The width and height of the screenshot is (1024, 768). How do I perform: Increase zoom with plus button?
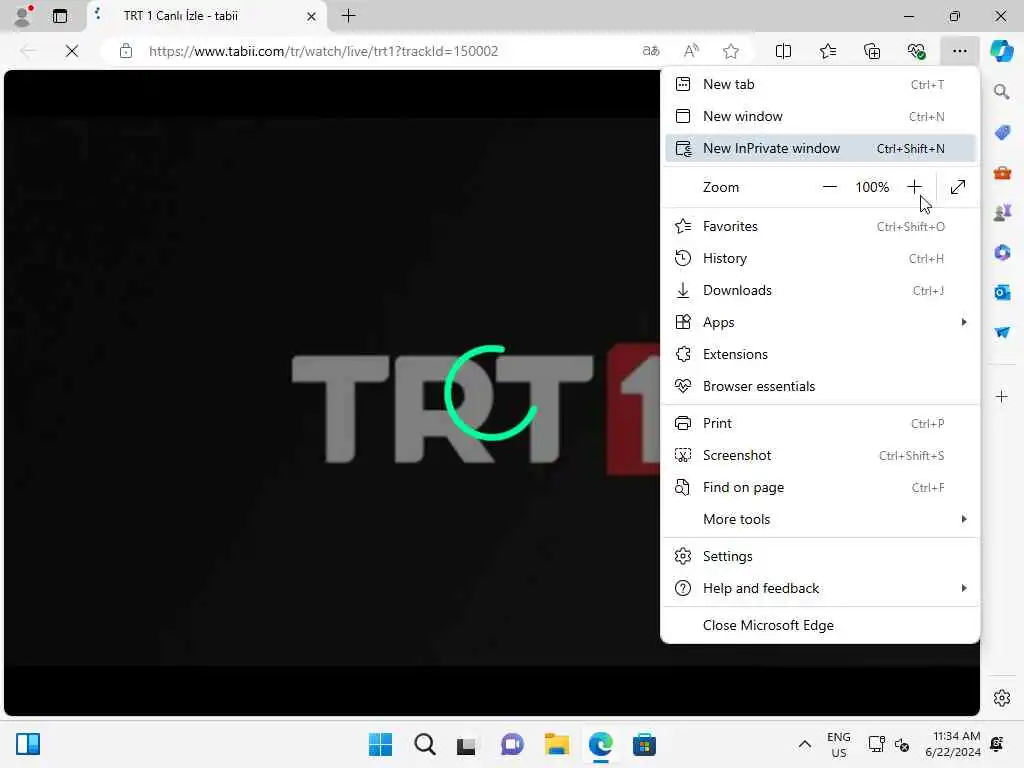coord(914,187)
